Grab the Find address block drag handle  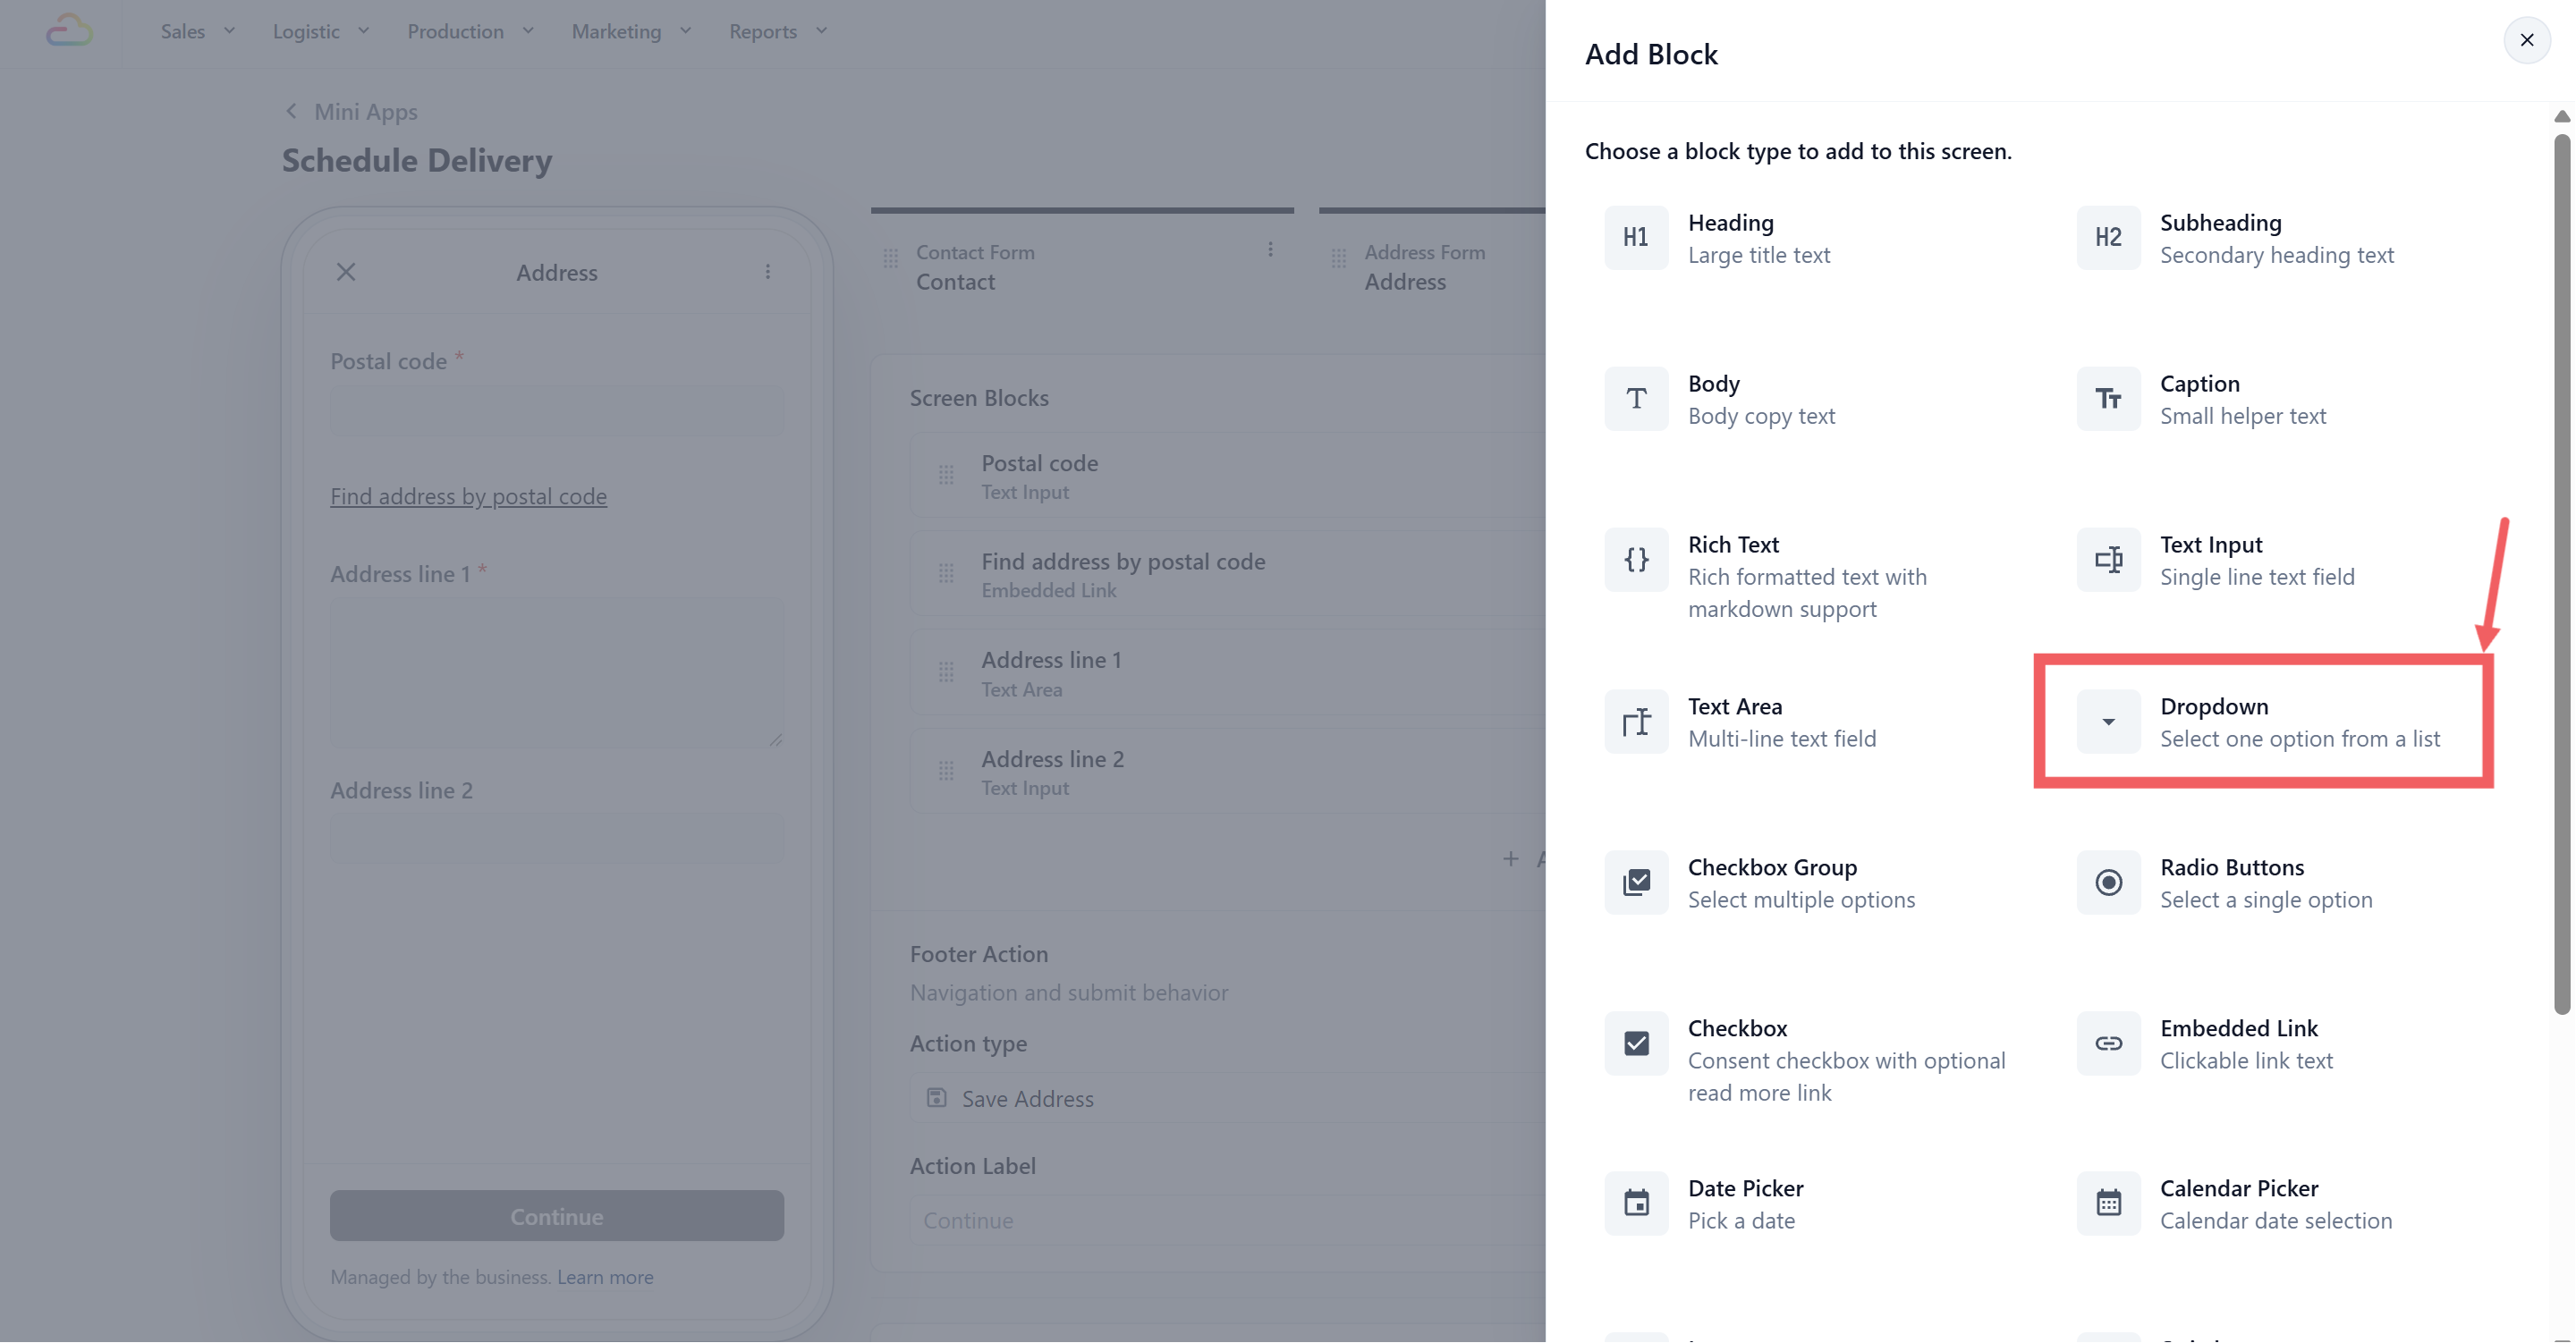click(x=946, y=574)
